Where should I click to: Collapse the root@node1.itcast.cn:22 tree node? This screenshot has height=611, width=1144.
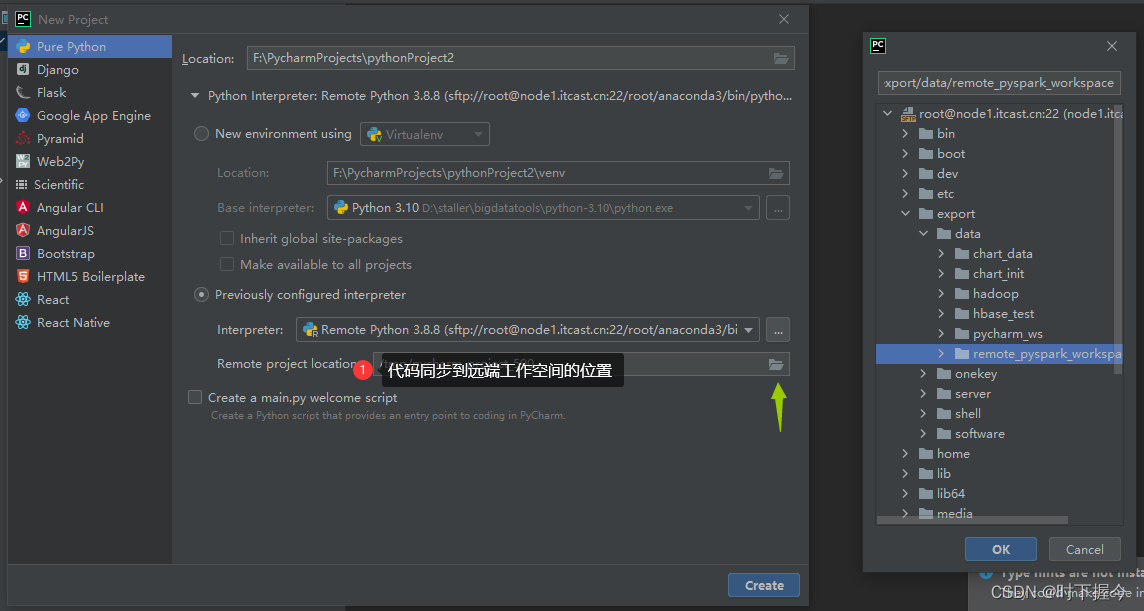pos(887,114)
